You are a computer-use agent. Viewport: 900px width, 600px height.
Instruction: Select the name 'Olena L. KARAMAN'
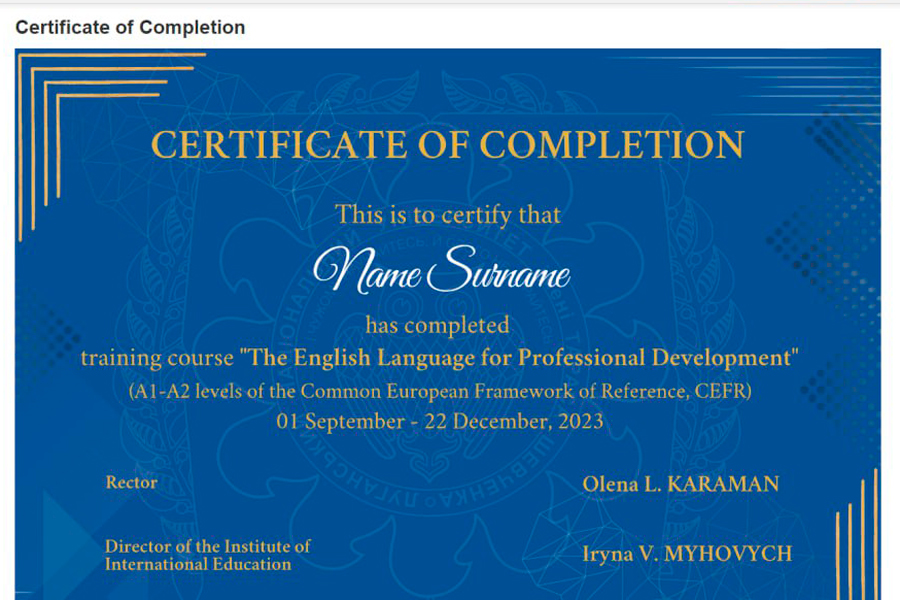(680, 485)
